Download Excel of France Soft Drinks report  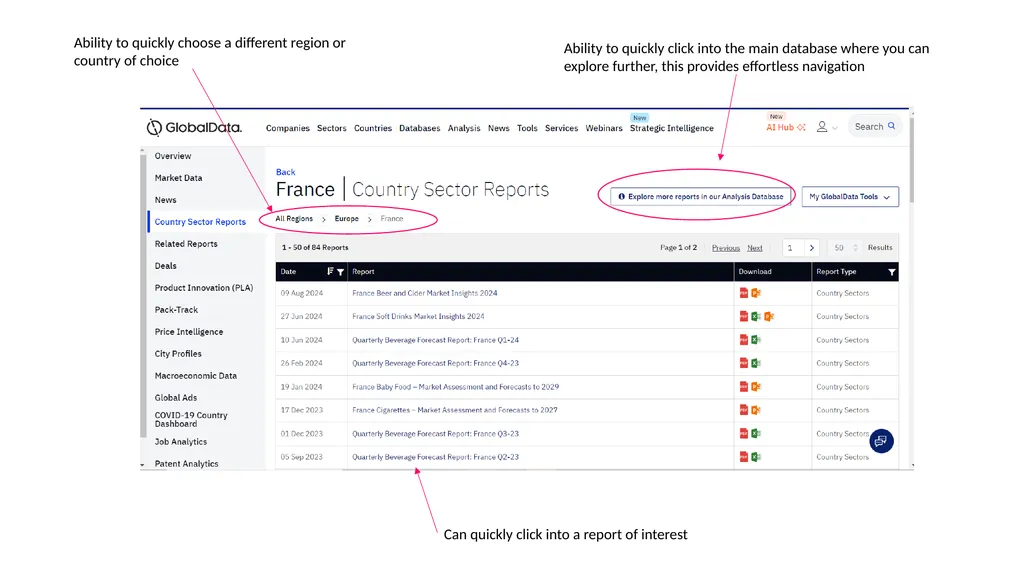tap(756, 316)
